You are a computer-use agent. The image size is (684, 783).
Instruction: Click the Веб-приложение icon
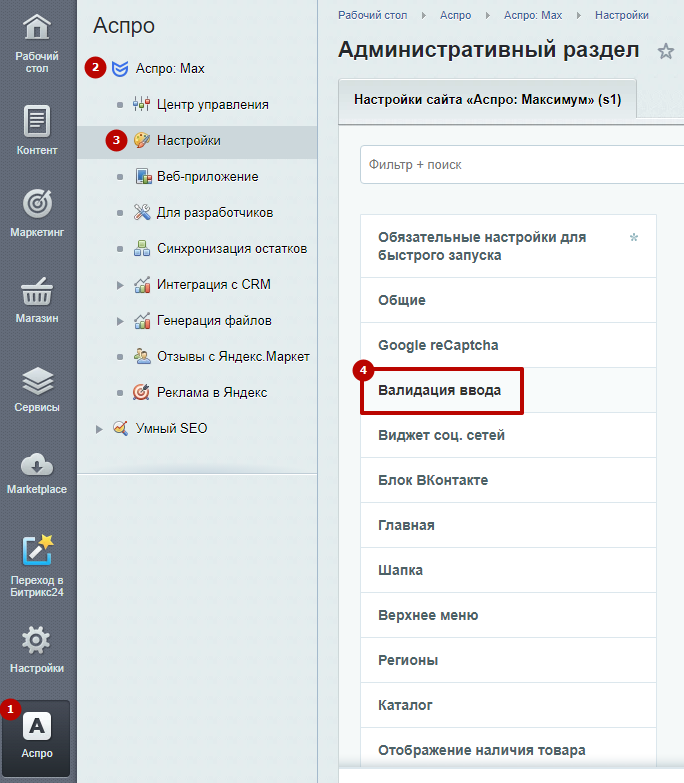click(x=143, y=176)
